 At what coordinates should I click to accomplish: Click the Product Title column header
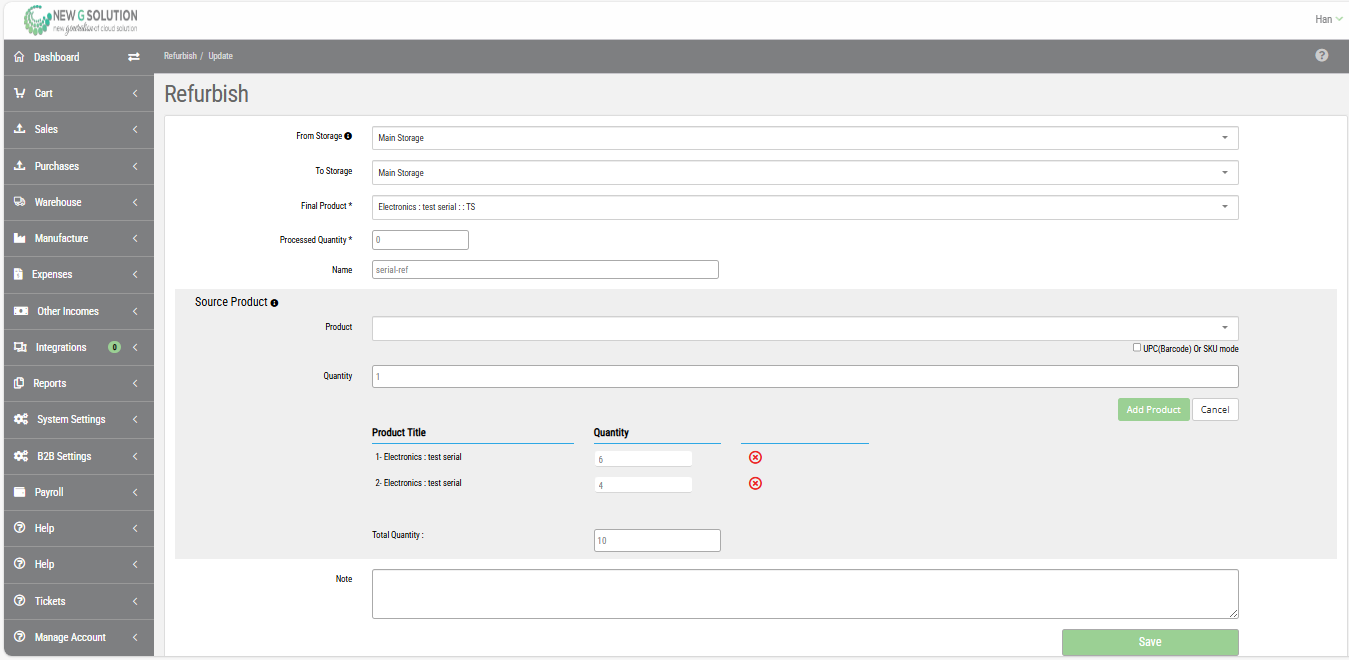tap(399, 433)
